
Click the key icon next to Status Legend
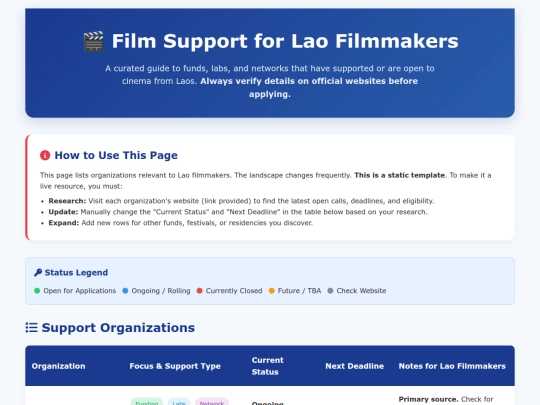(x=38, y=272)
